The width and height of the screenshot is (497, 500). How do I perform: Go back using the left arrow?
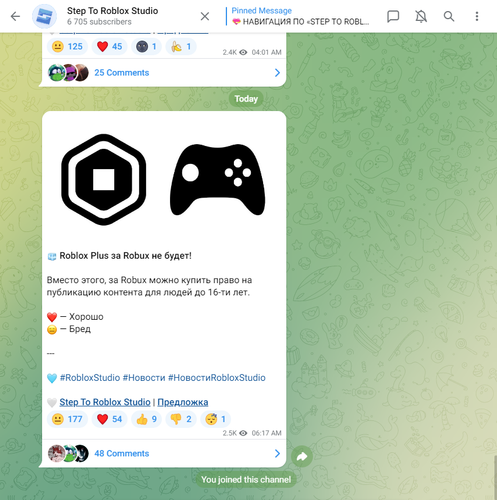[x=15, y=16]
